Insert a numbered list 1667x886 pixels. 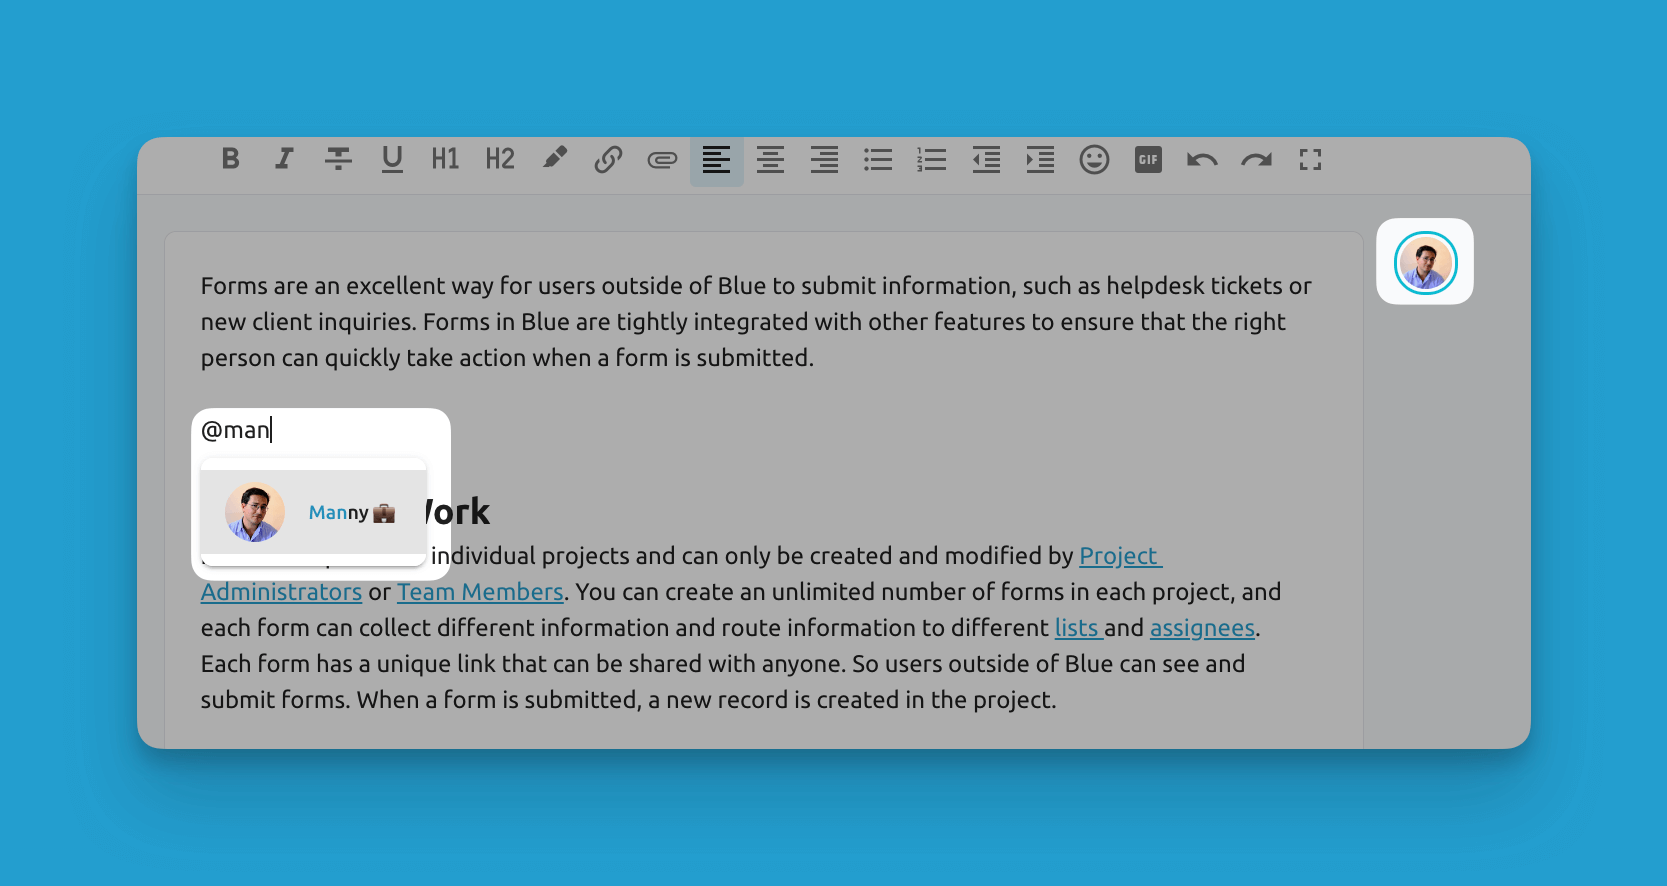(932, 160)
